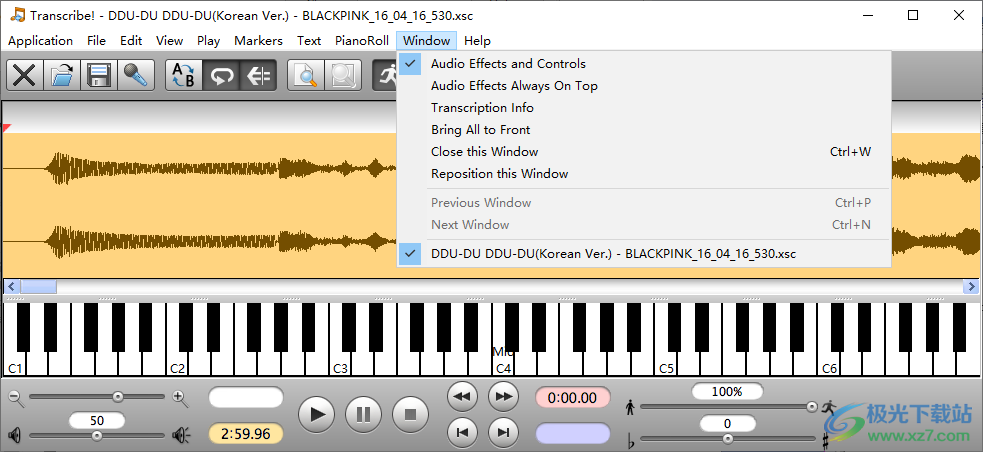The image size is (983, 452).
Task: Jump to next marker with skip-forward button
Action: pos(503,431)
